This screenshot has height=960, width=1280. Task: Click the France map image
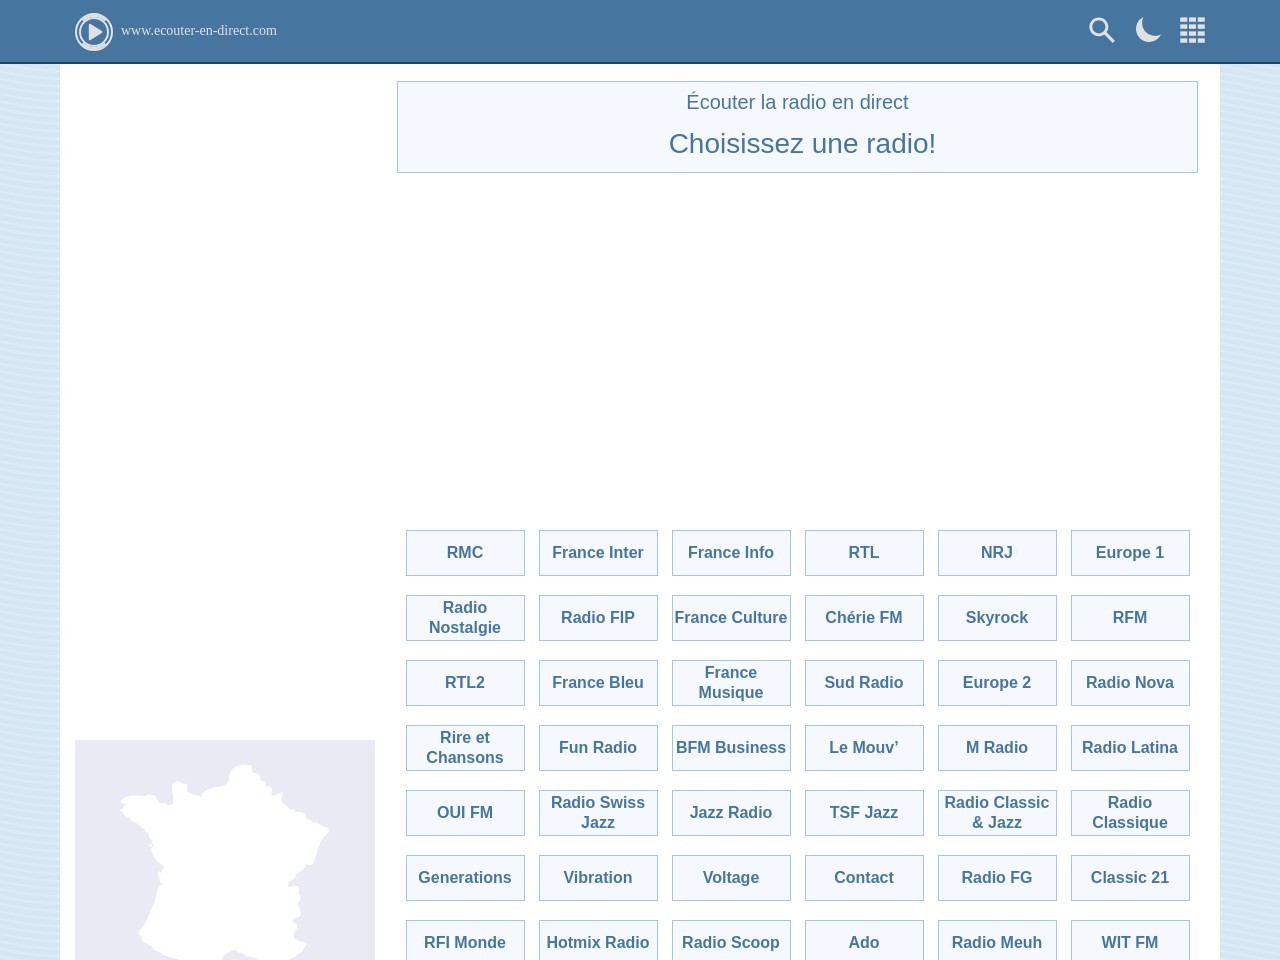(x=225, y=850)
